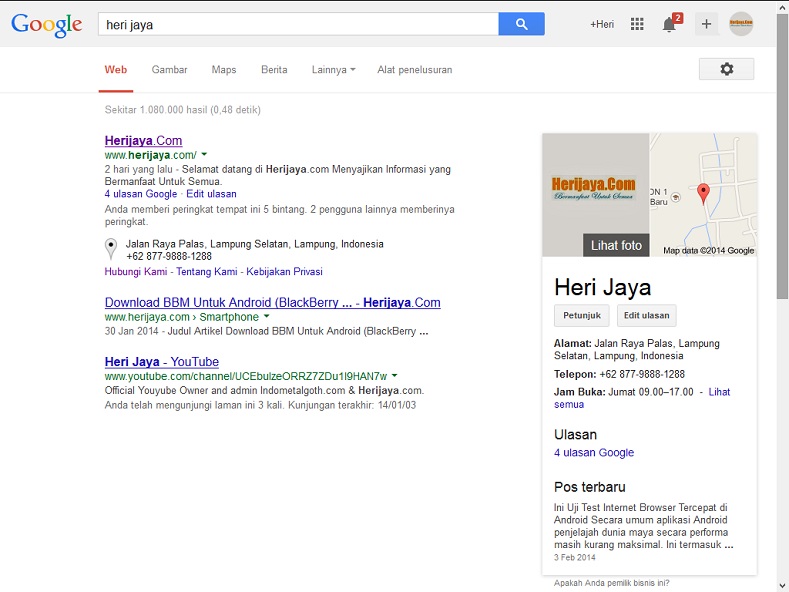Expand the Smartphone breadcrumb dropdown arrow

(x=267, y=317)
